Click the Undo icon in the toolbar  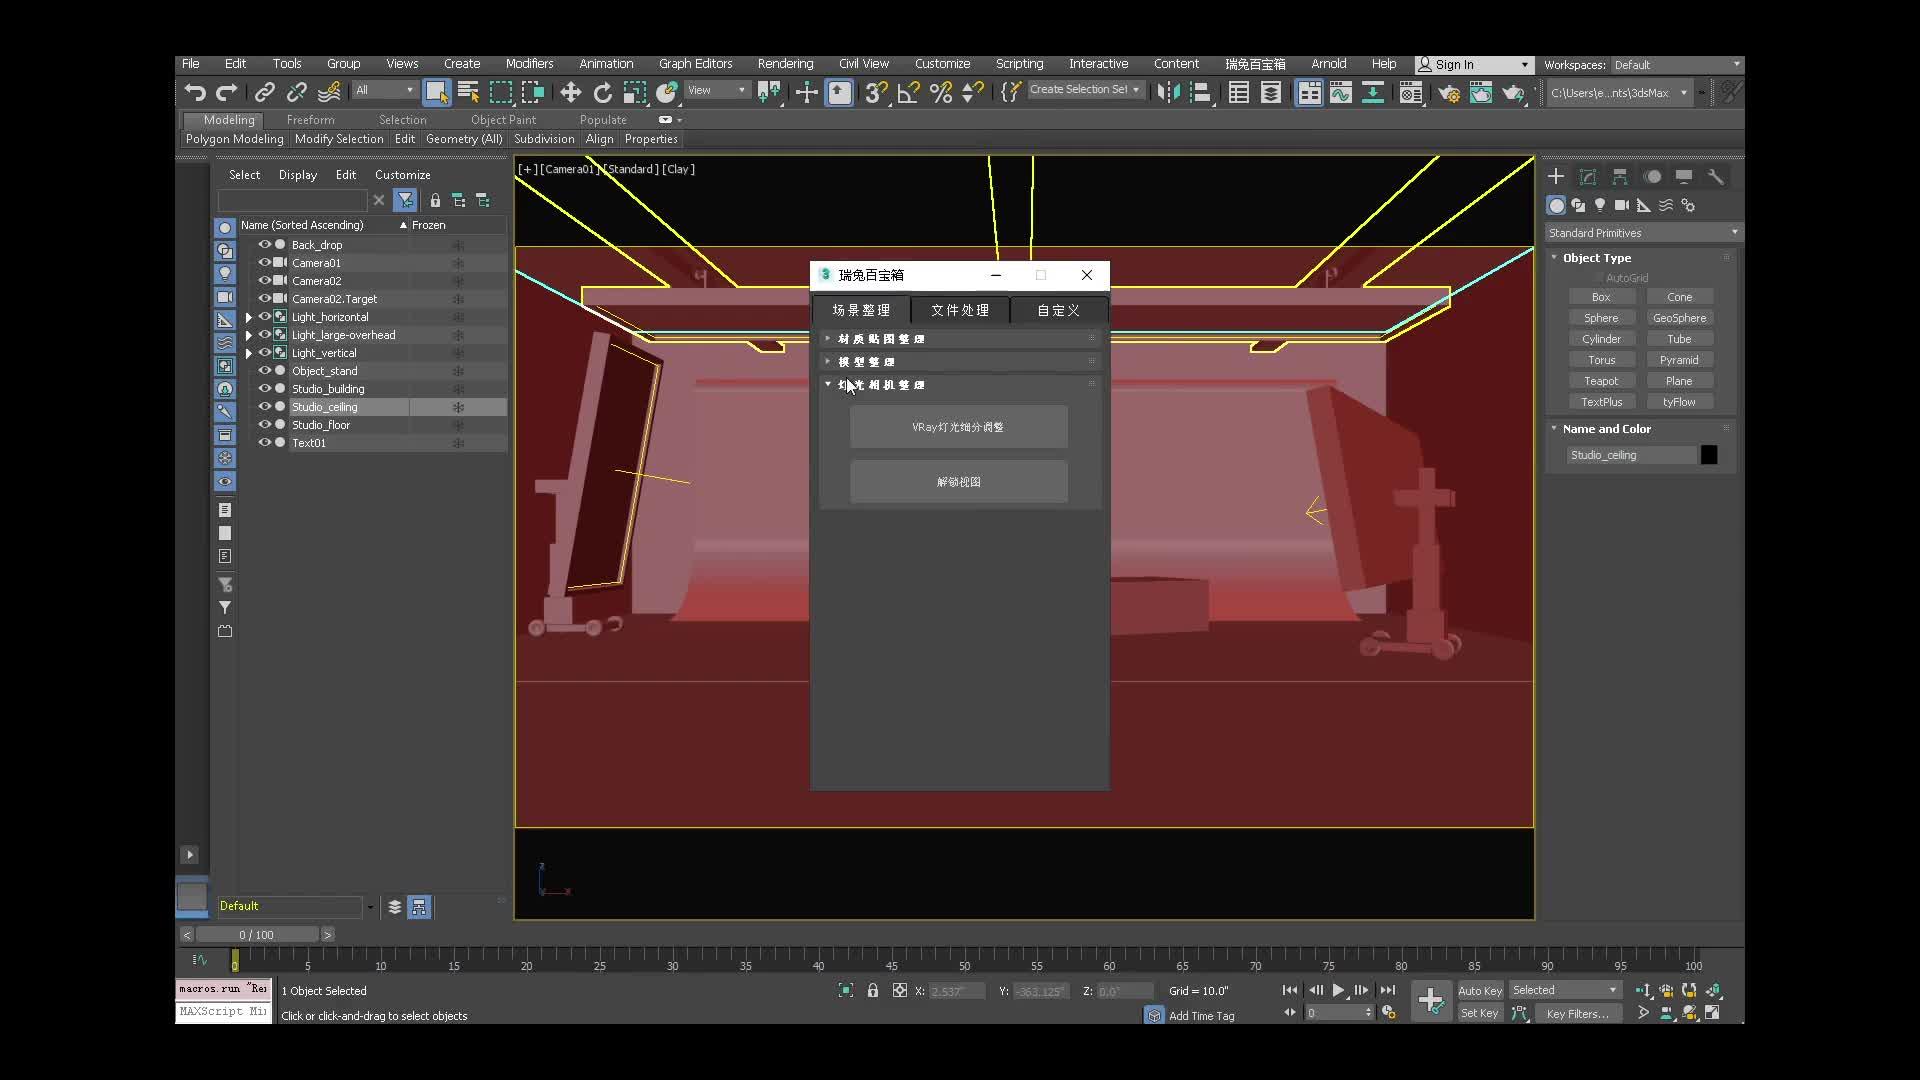(x=195, y=92)
